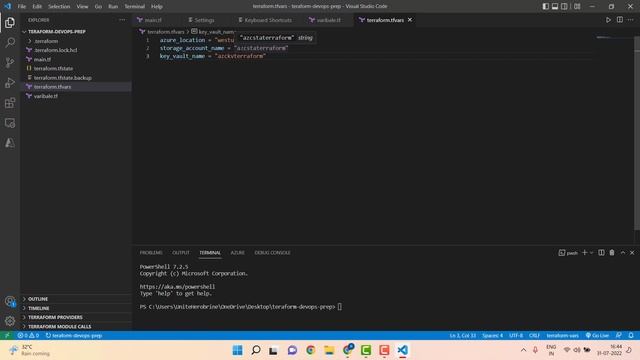
Task: Open the Selection menu
Action: pos(59,7)
